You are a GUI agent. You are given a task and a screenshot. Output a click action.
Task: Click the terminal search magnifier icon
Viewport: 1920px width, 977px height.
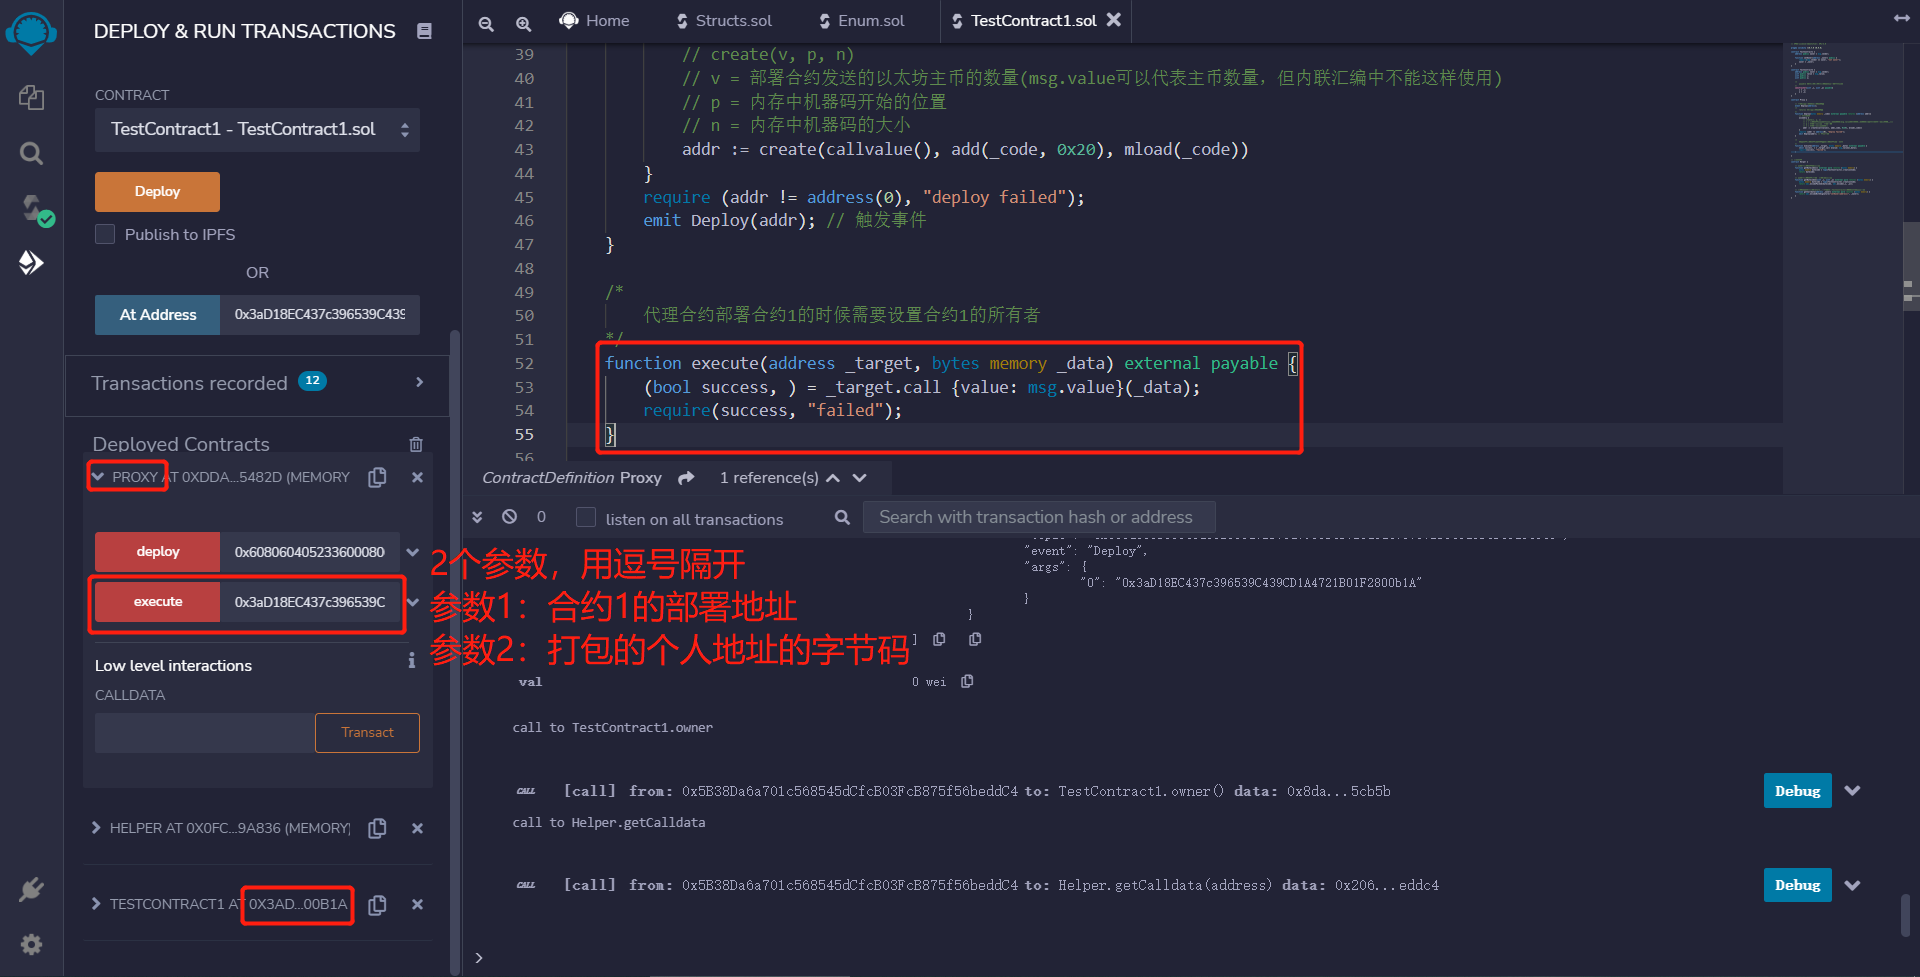coord(842,517)
